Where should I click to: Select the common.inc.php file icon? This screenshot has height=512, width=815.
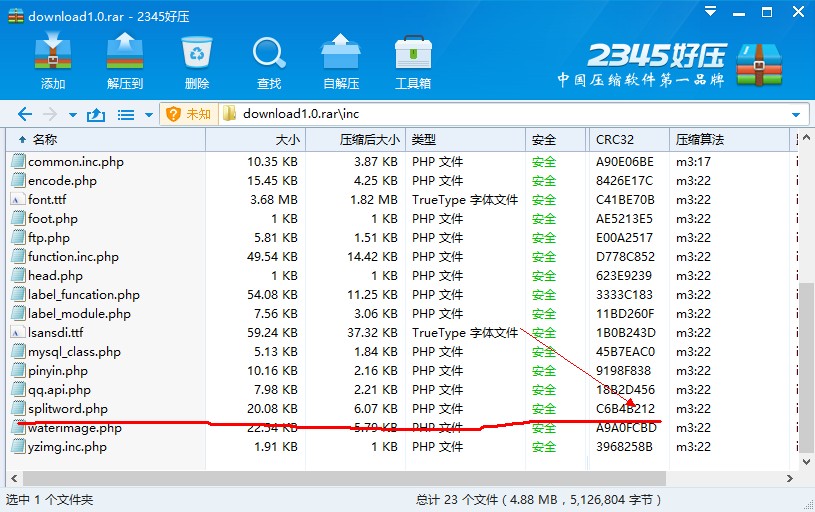[18, 161]
